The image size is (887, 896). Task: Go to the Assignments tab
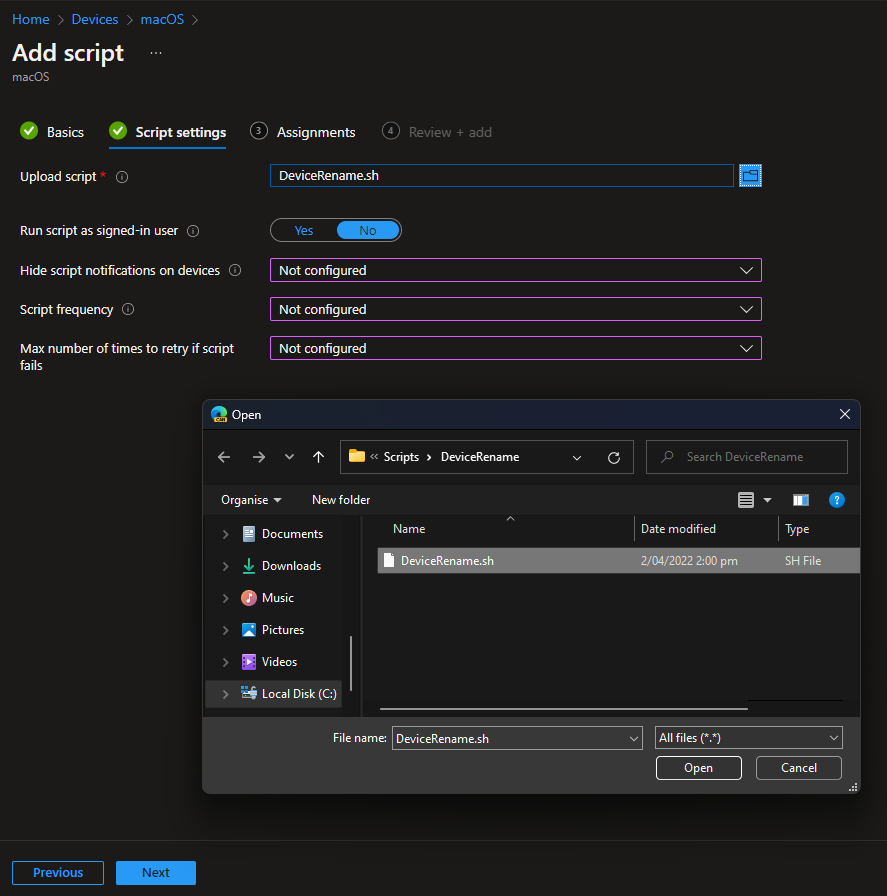tap(303, 132)
